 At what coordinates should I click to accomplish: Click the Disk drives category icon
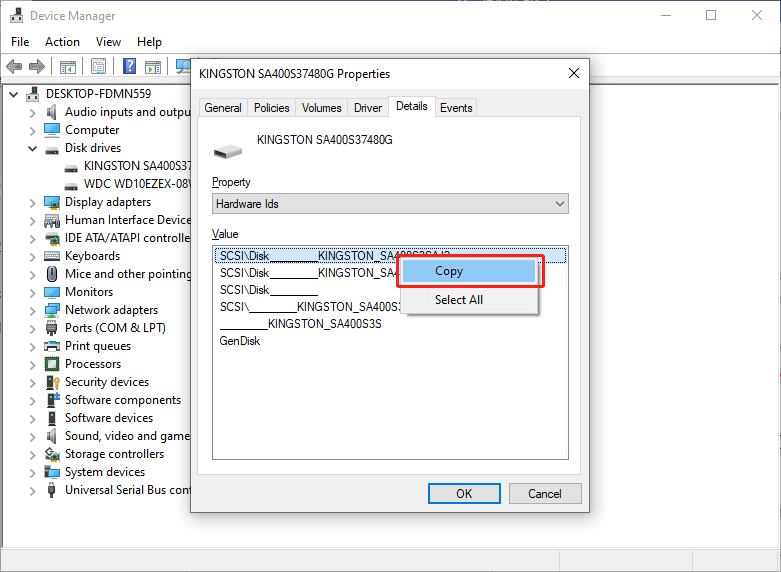point(52,149)
